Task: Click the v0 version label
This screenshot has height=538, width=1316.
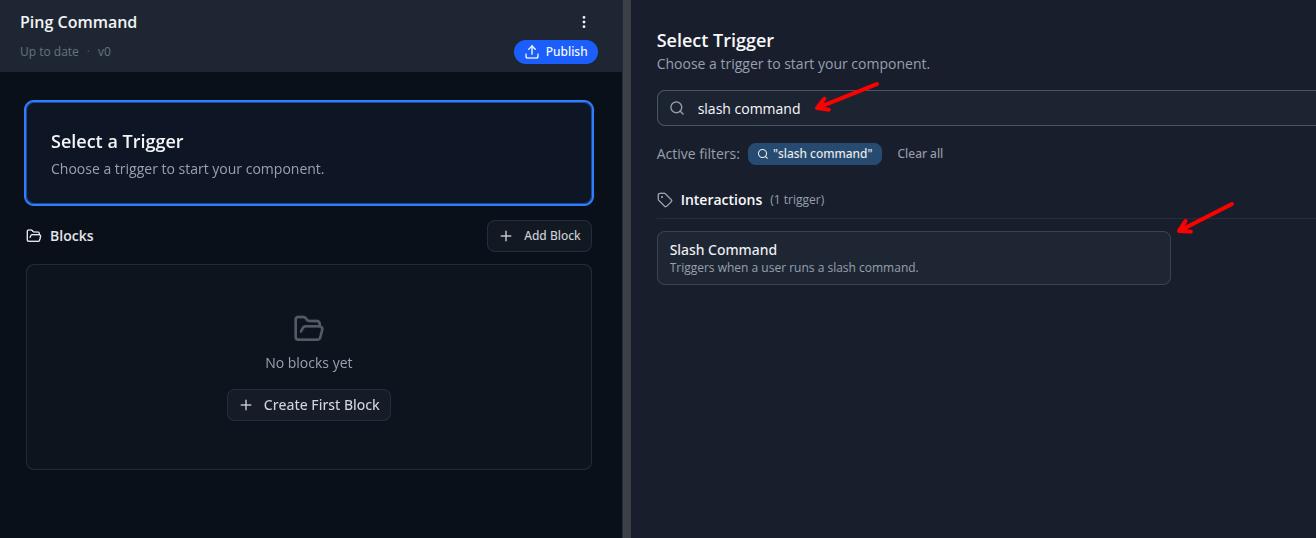Action: (104, 51)
